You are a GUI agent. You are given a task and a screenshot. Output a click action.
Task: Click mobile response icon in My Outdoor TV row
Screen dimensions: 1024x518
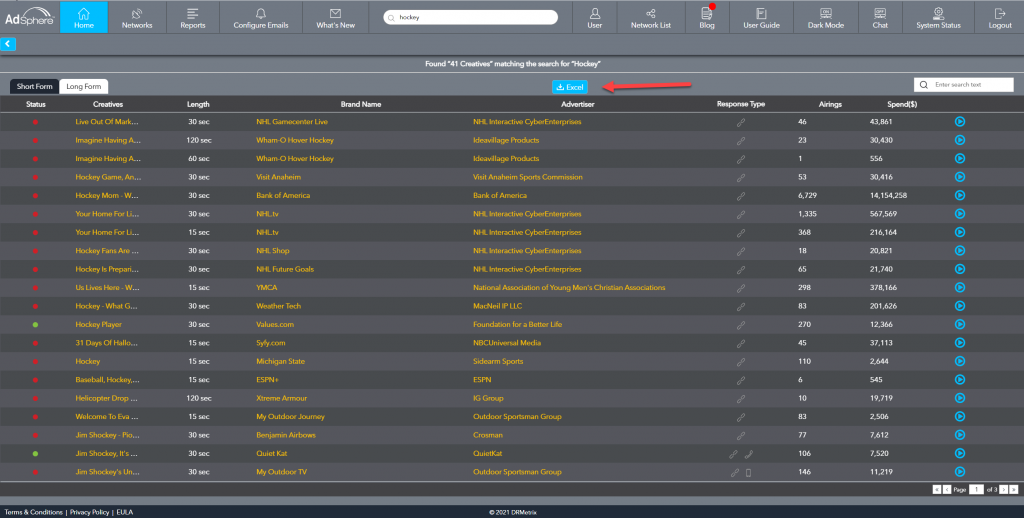click(x=748, y=472)
